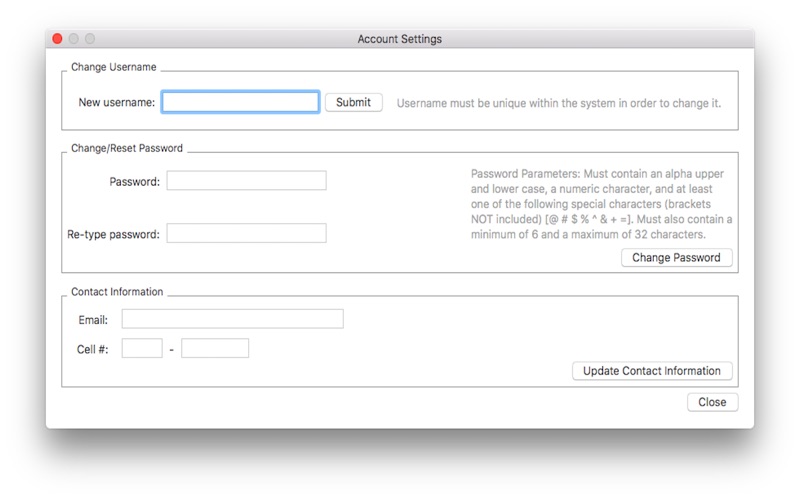Click the 'Email:' label

coord(93,320)
